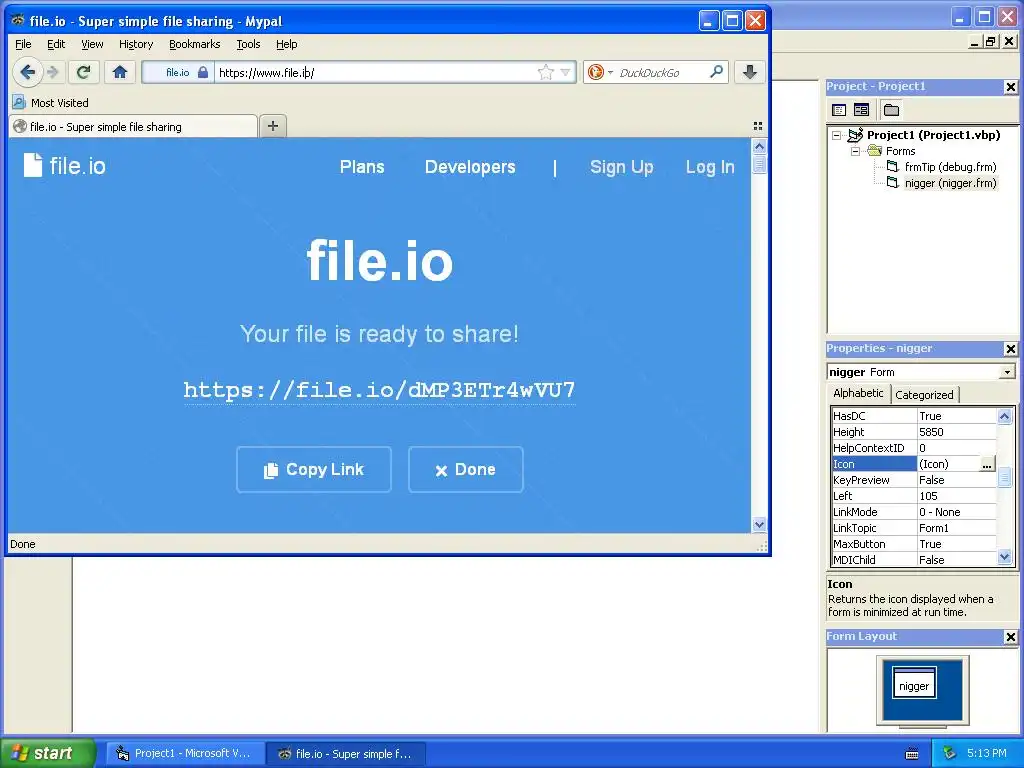1024x768 pixels.
Task: Click the tab groups grid icon
Action: pyautogui.click(x=758, y=126)
